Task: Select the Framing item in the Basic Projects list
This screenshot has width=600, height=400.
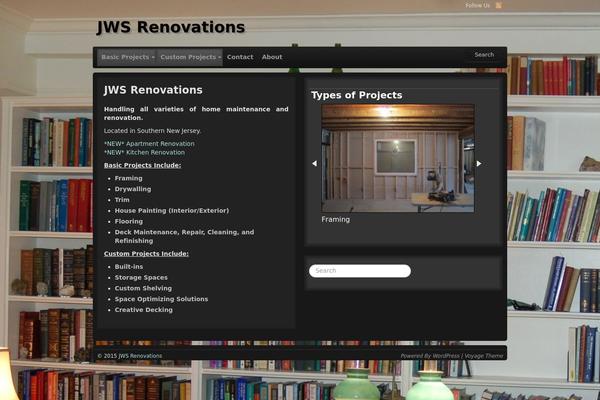Action: (129, 178)
